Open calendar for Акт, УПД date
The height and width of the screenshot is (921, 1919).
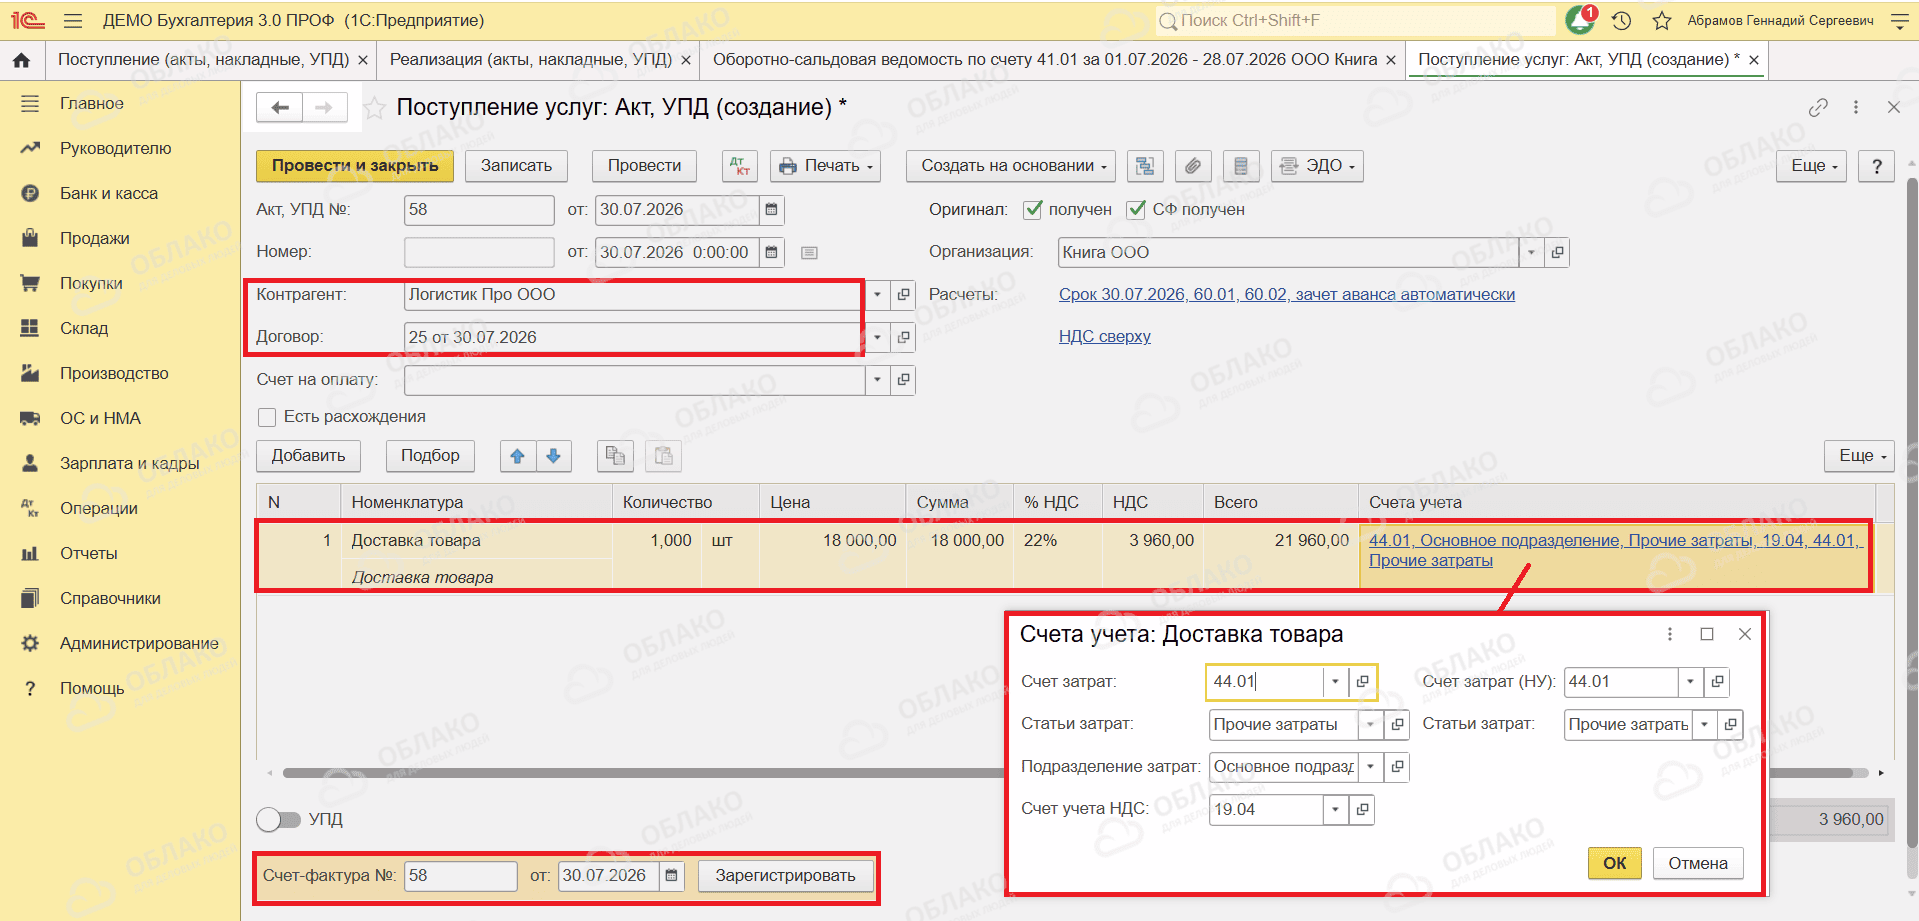coord(771,210)
